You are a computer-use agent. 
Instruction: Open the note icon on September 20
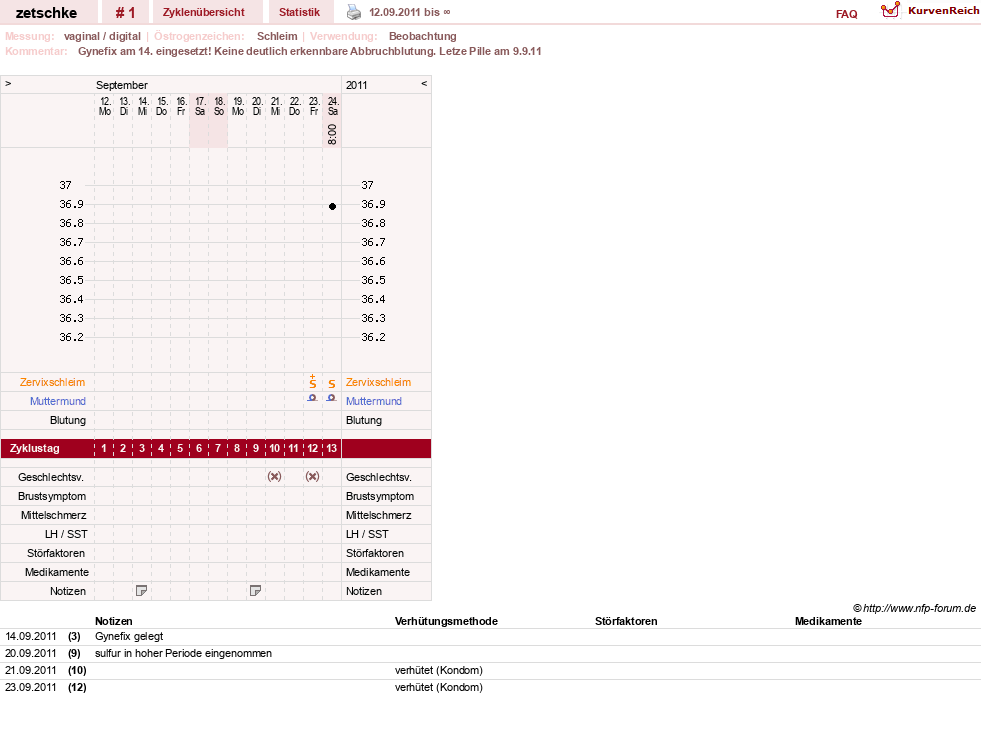point(255,590)
